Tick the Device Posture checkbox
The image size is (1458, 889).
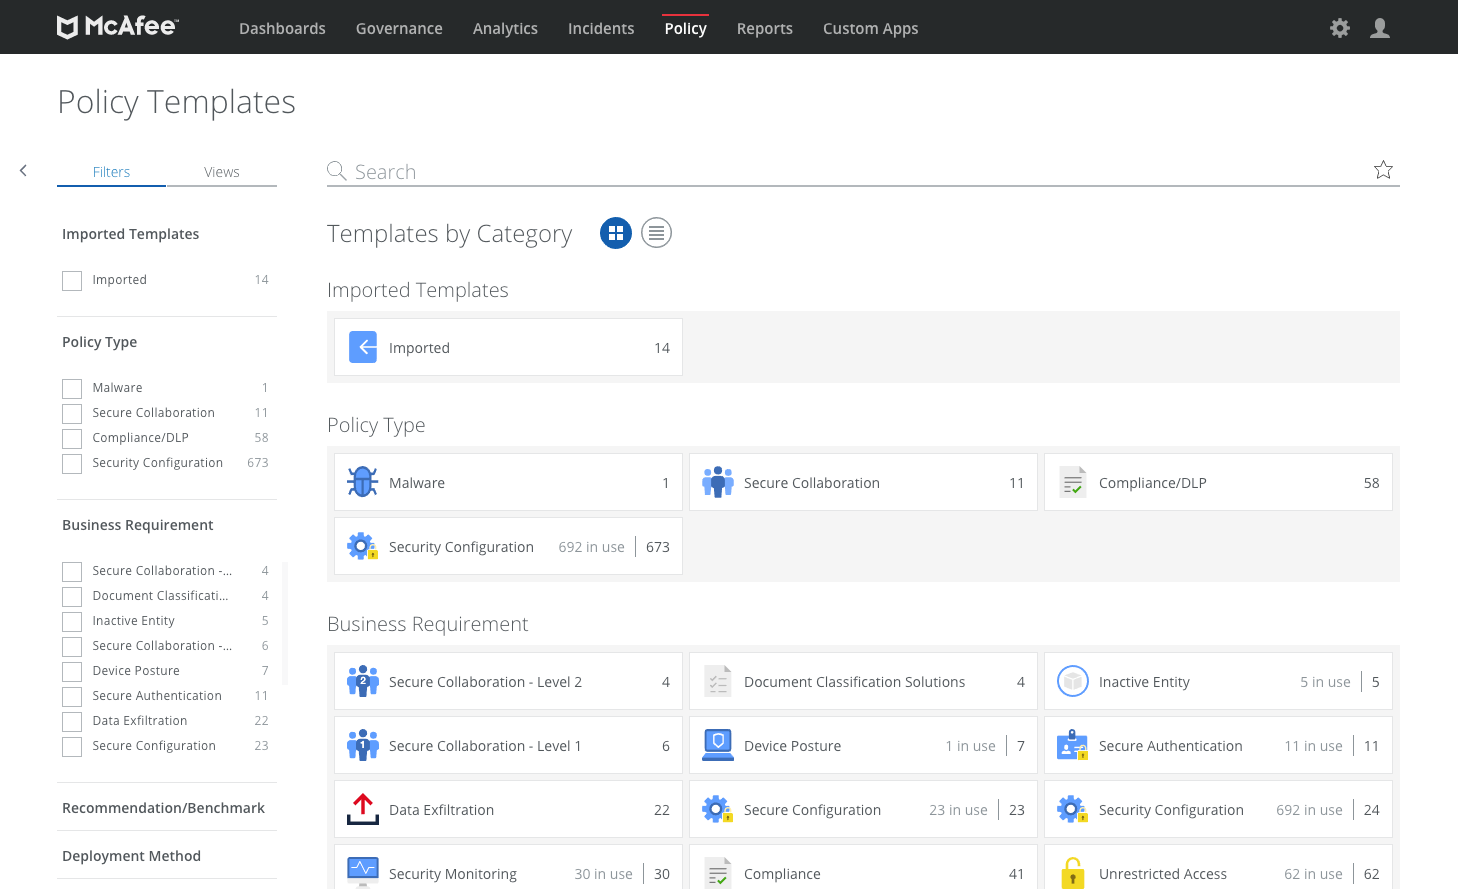click(72, 672)
